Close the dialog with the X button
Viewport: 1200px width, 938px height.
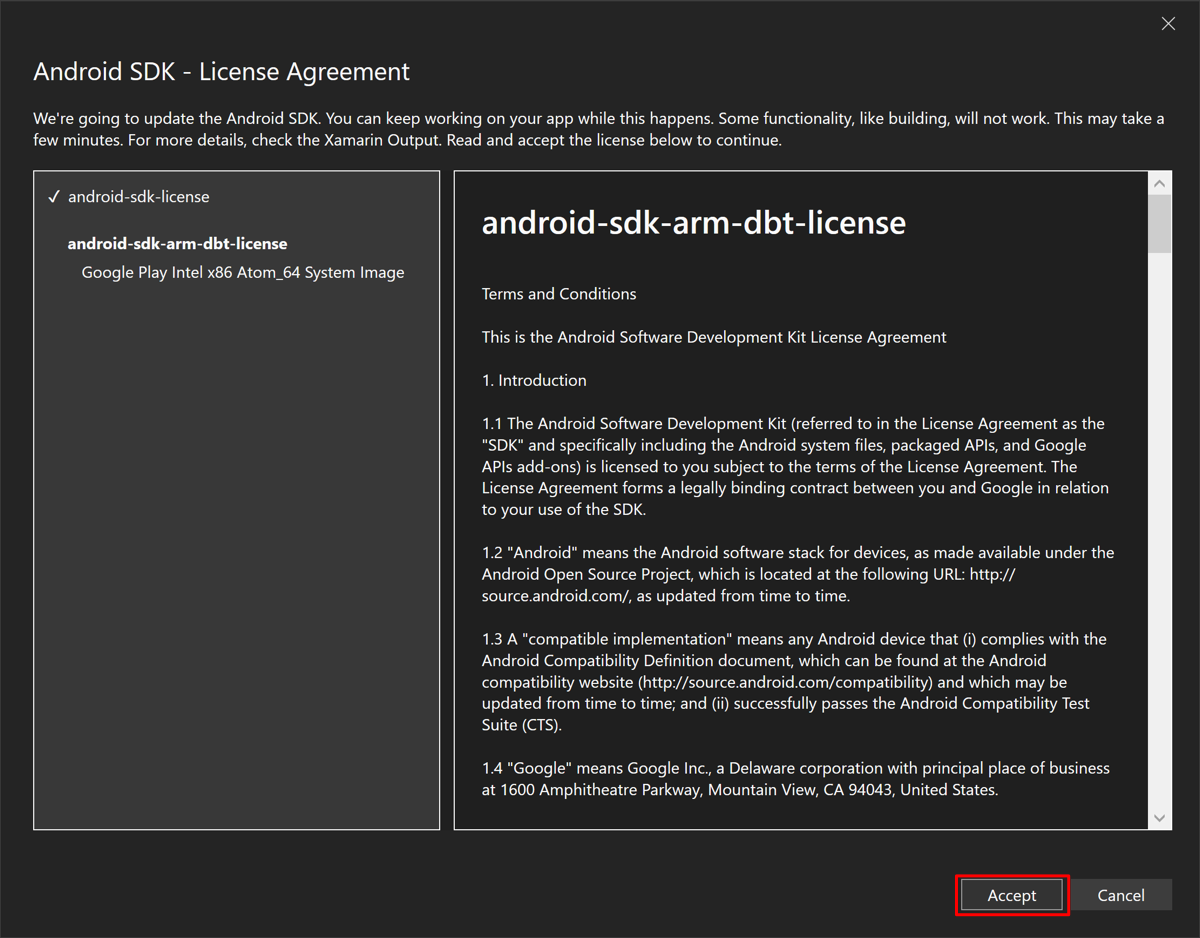1168,23
